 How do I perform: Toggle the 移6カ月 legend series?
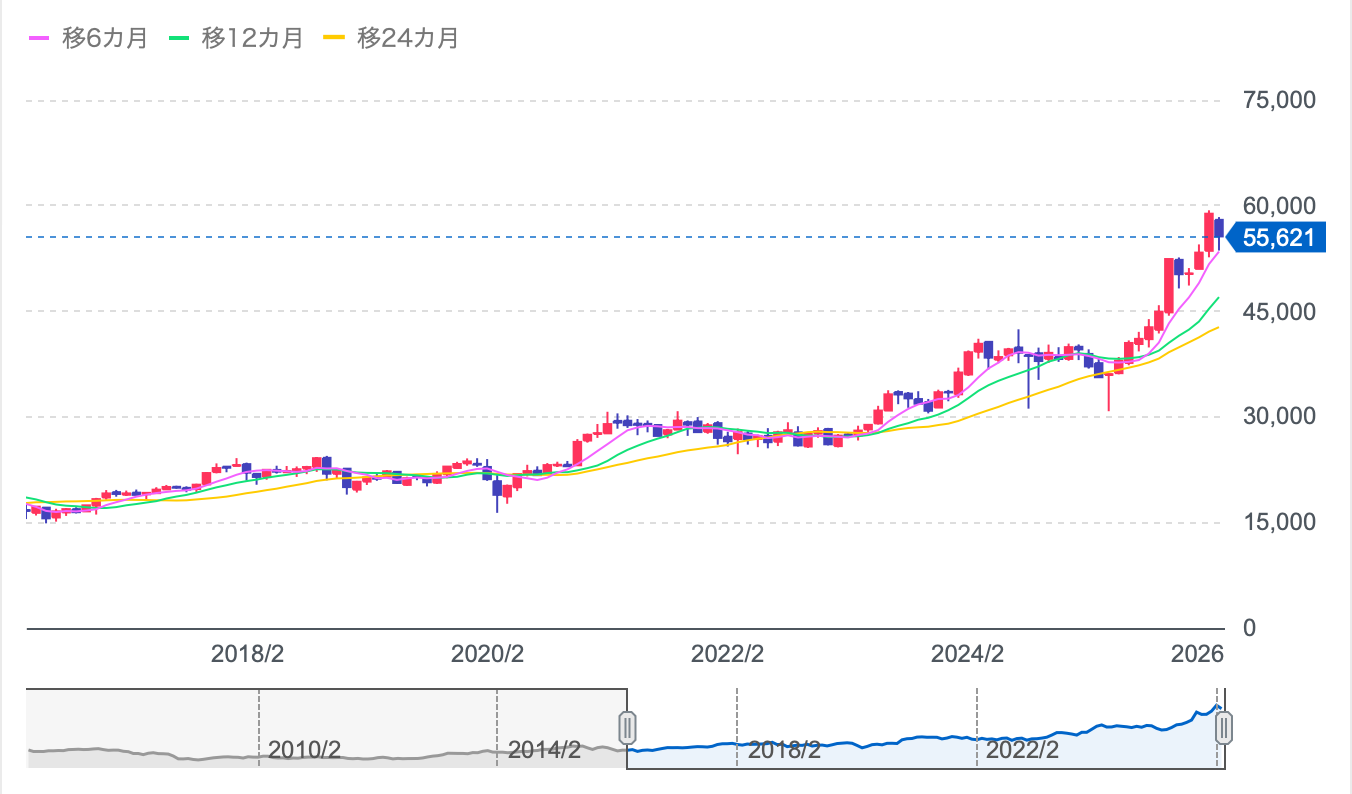pyautogui.click(x=104, y=38)
